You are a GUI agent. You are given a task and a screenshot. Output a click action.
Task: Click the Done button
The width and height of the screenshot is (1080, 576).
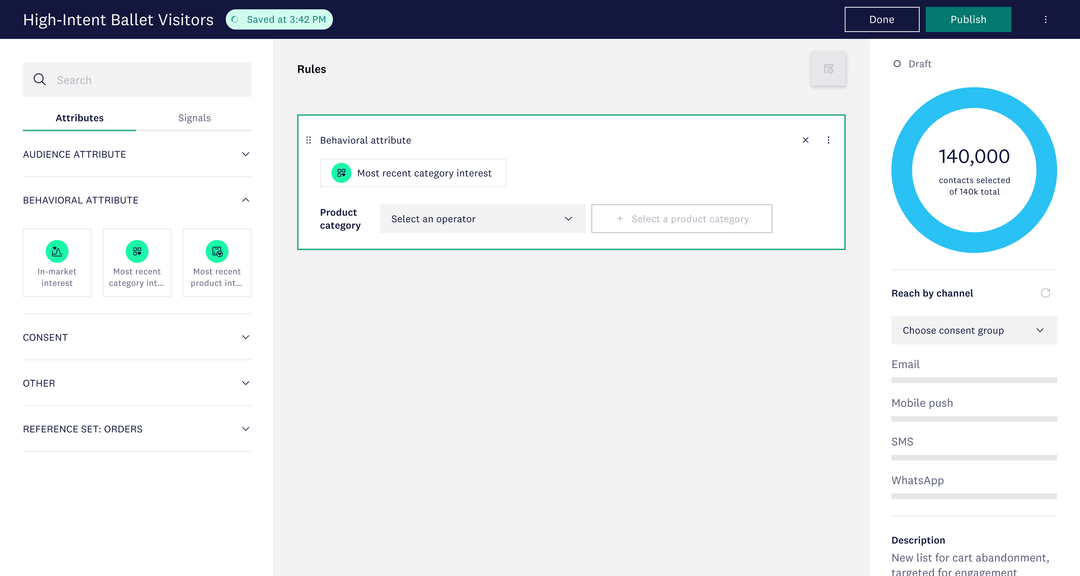pyautogui.click(x=881, y=19)
